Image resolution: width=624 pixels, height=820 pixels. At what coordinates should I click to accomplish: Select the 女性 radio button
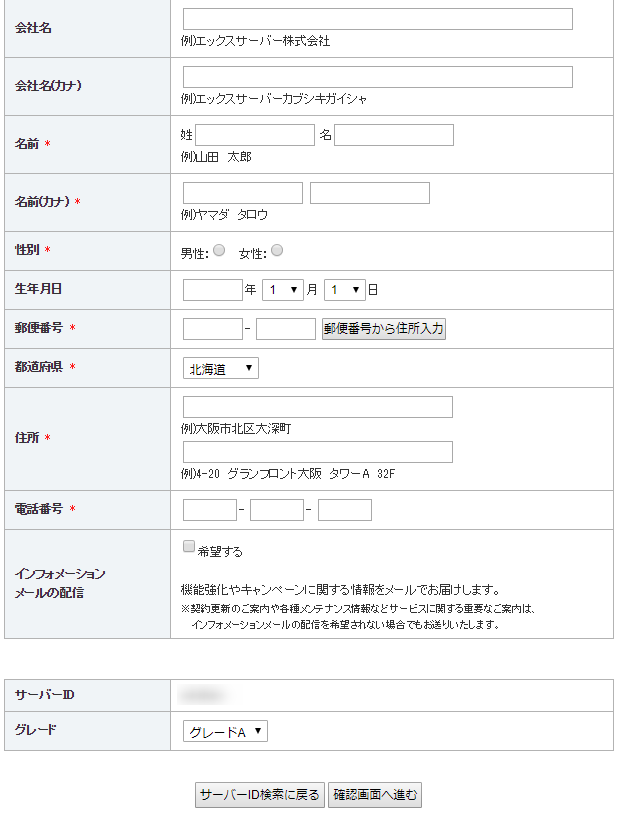tap(277, 250)
